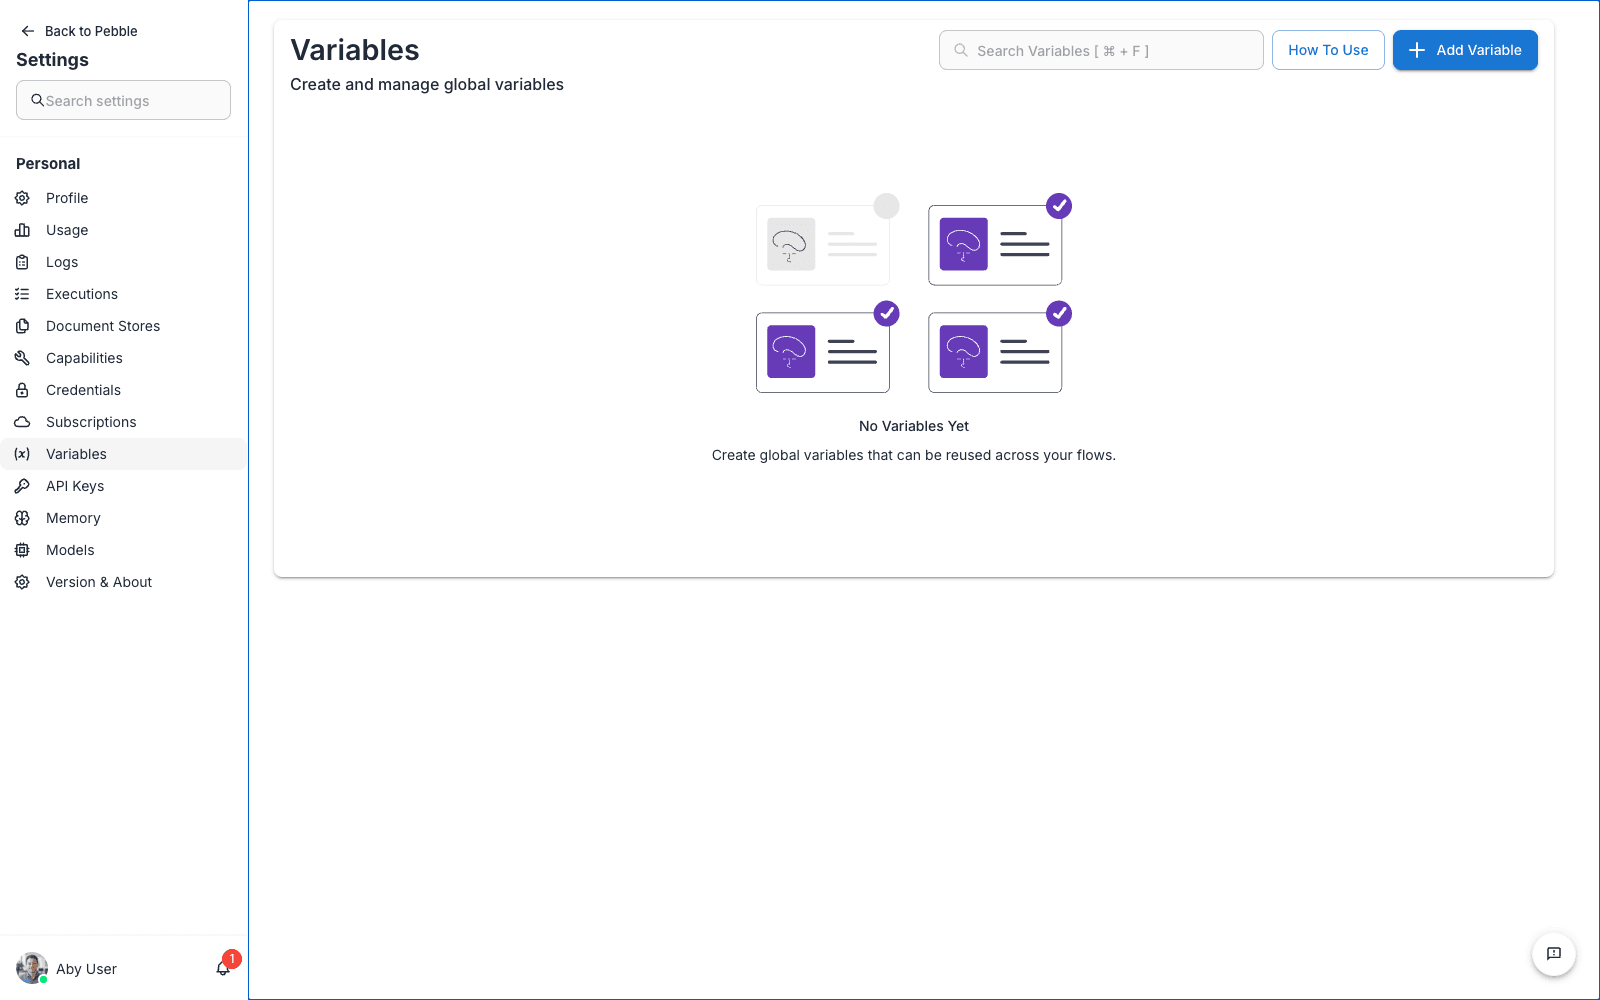Click the Add Variable button

pos(1465,50)
